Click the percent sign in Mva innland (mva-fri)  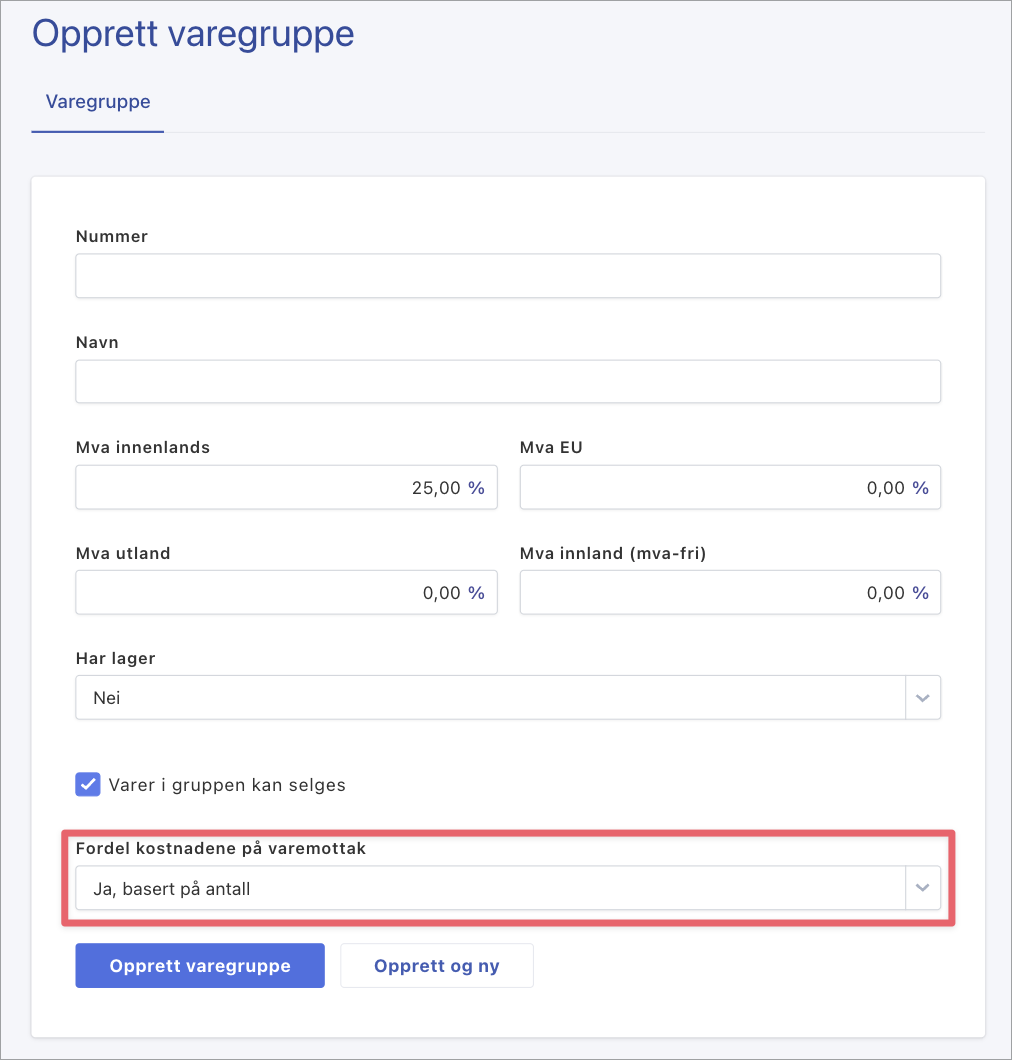coord(920,593)
